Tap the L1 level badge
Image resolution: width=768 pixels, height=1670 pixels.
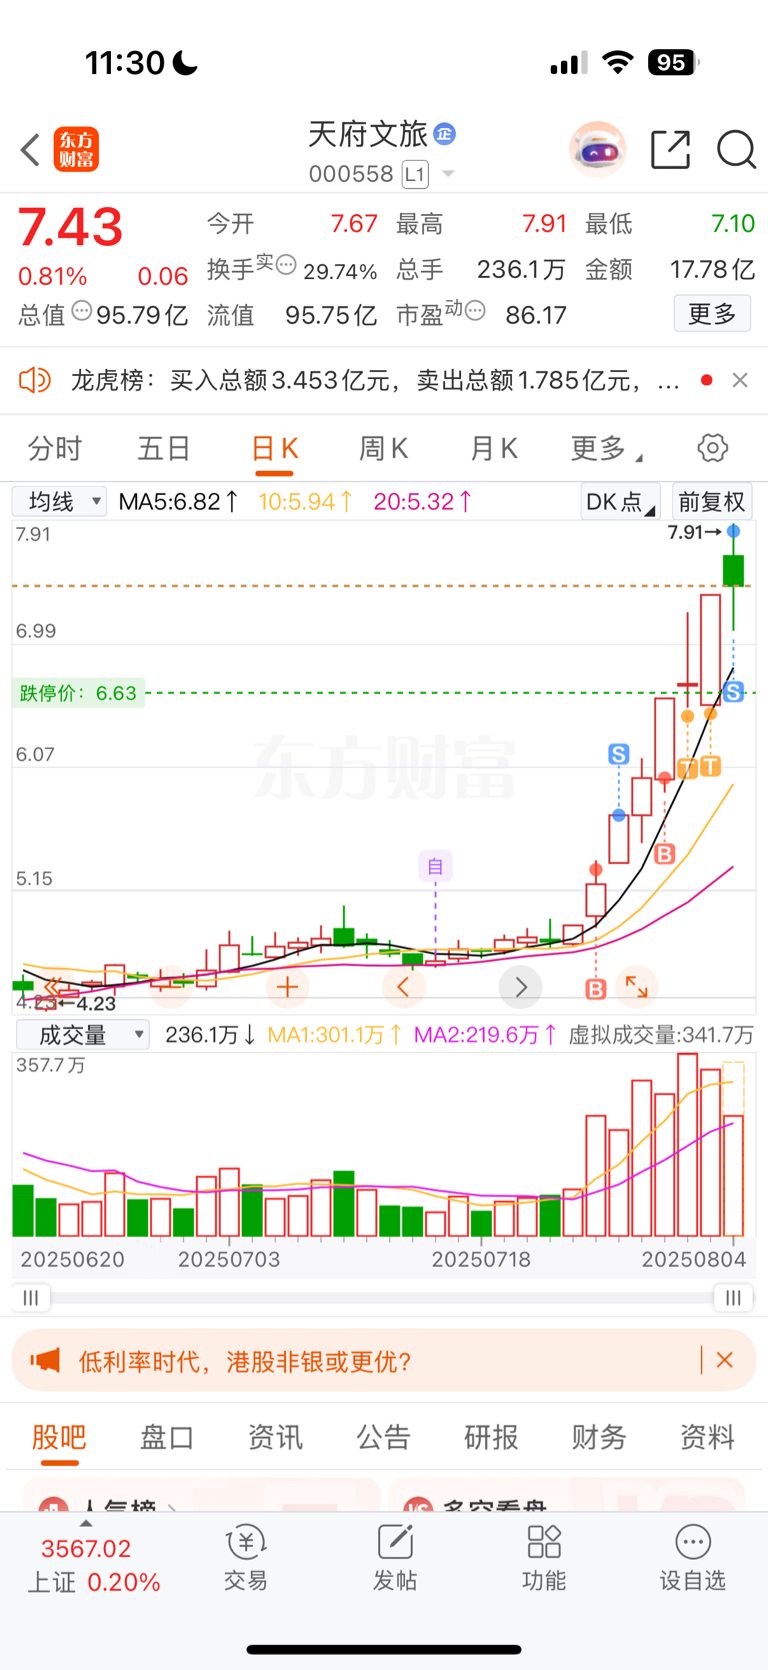coord(415,174)
